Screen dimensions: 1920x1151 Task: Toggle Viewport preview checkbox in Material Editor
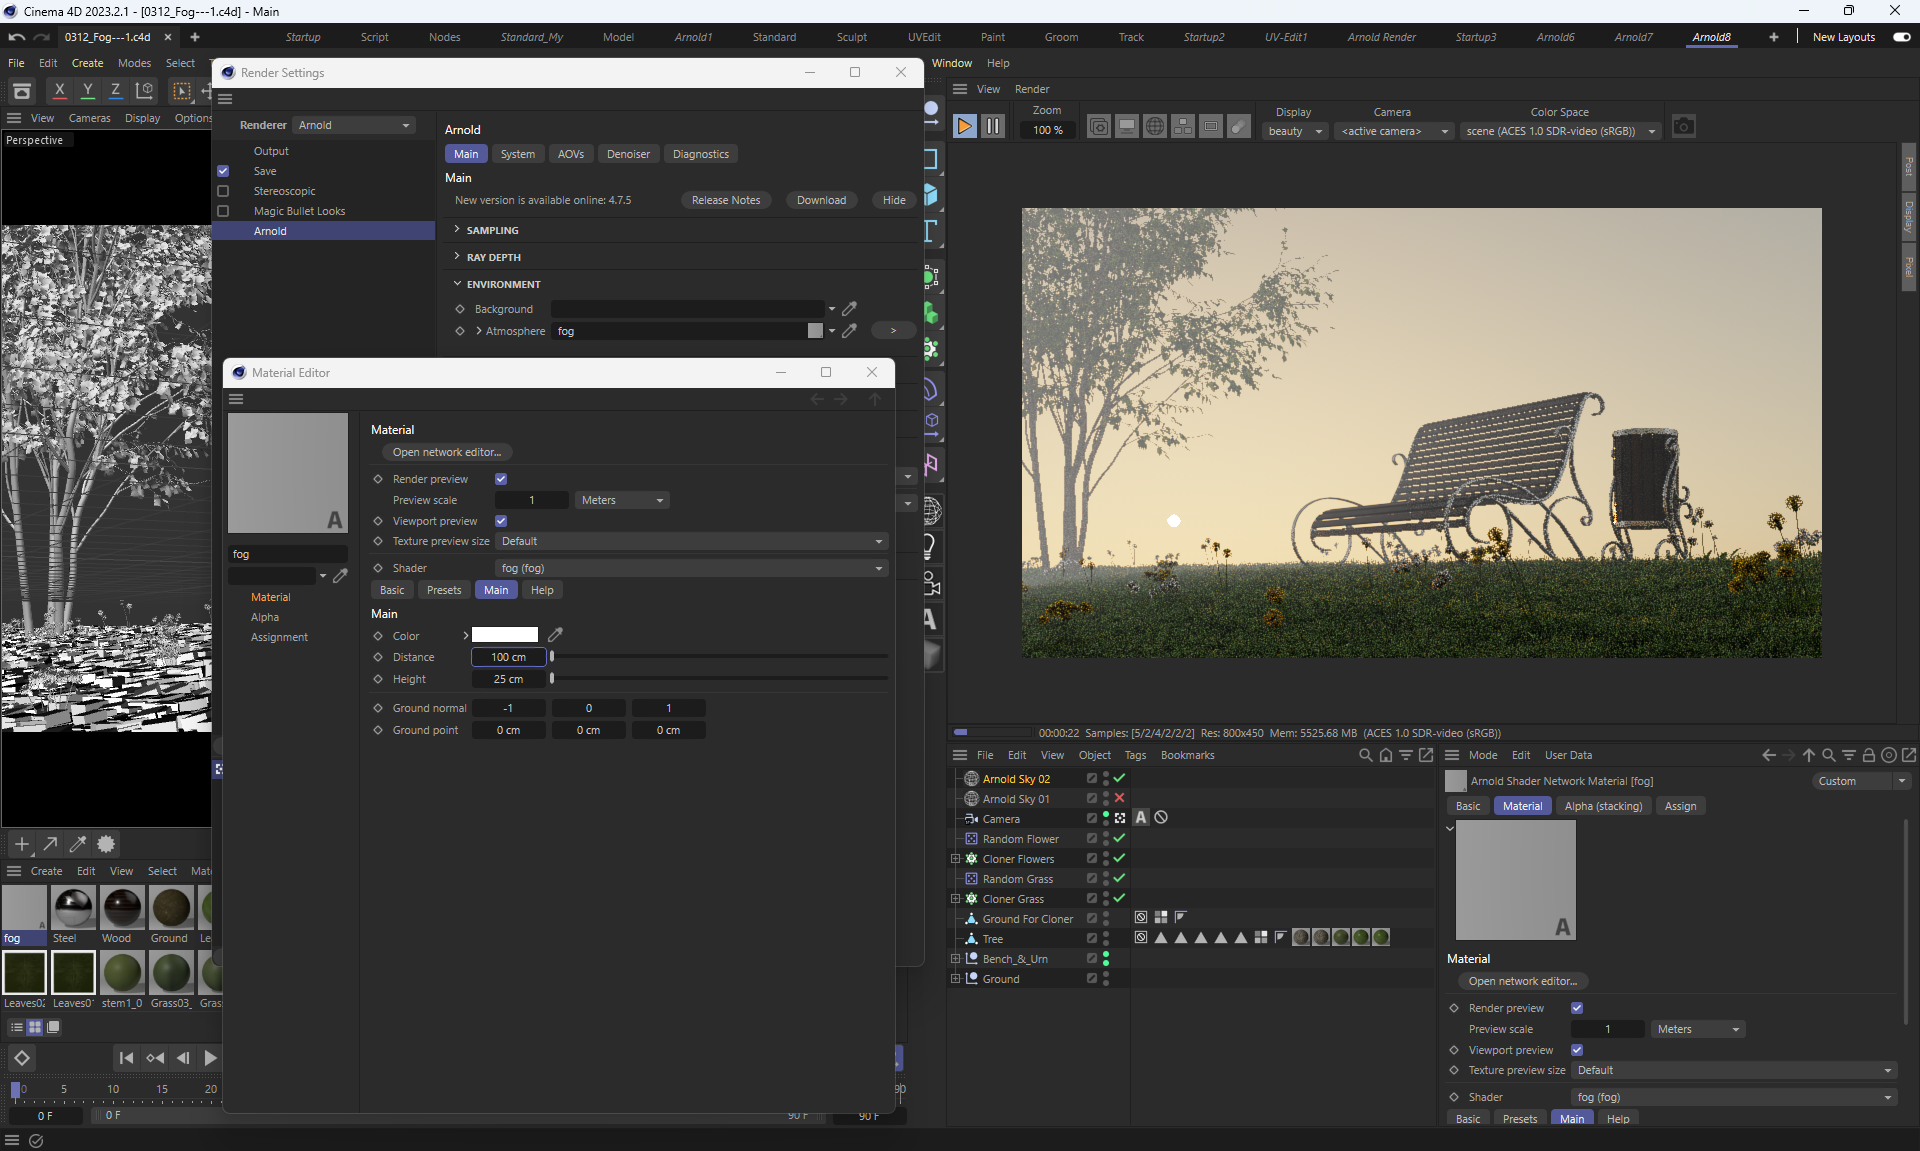(501, 521)
